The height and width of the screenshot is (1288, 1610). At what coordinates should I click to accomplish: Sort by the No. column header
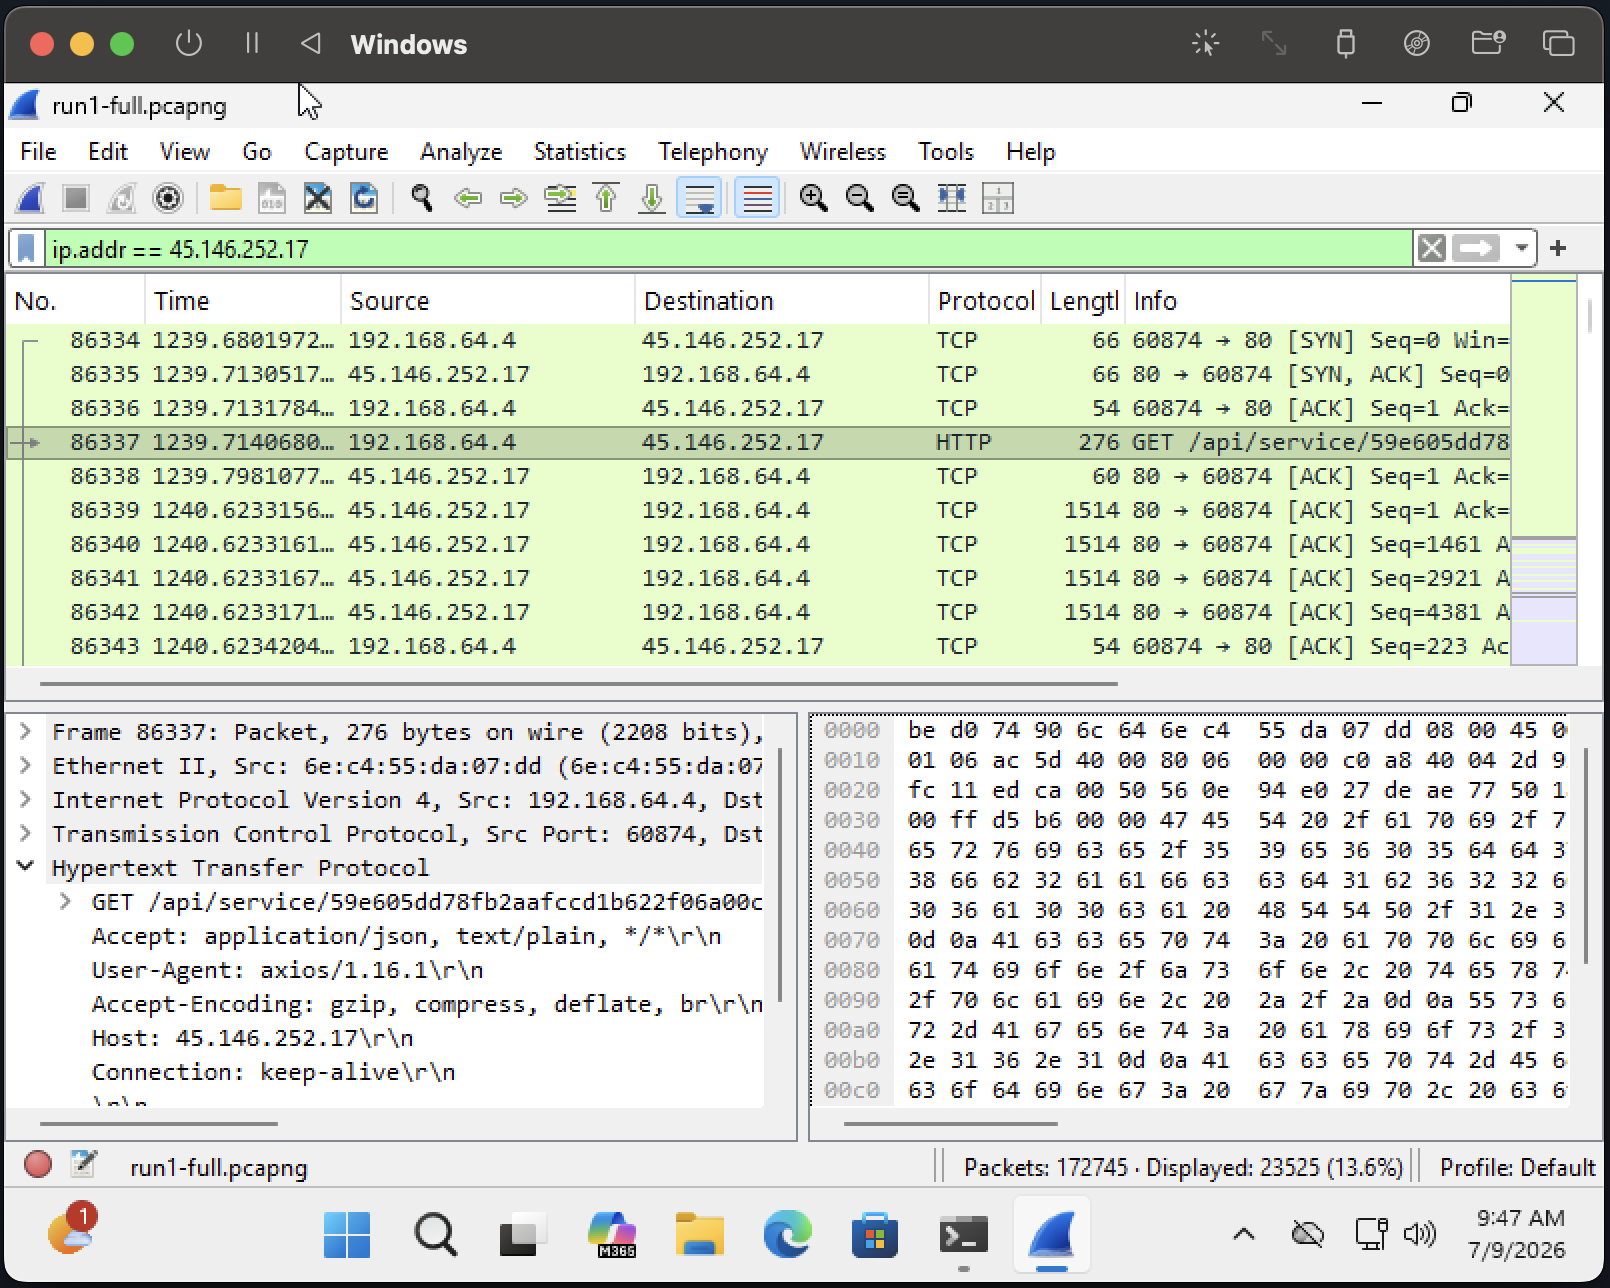click(76, 301)
